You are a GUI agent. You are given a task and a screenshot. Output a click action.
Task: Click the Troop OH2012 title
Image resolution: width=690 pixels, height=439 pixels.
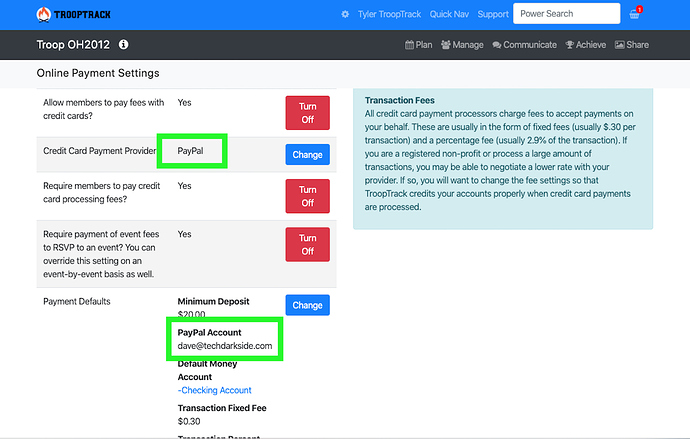click(73, 44)
